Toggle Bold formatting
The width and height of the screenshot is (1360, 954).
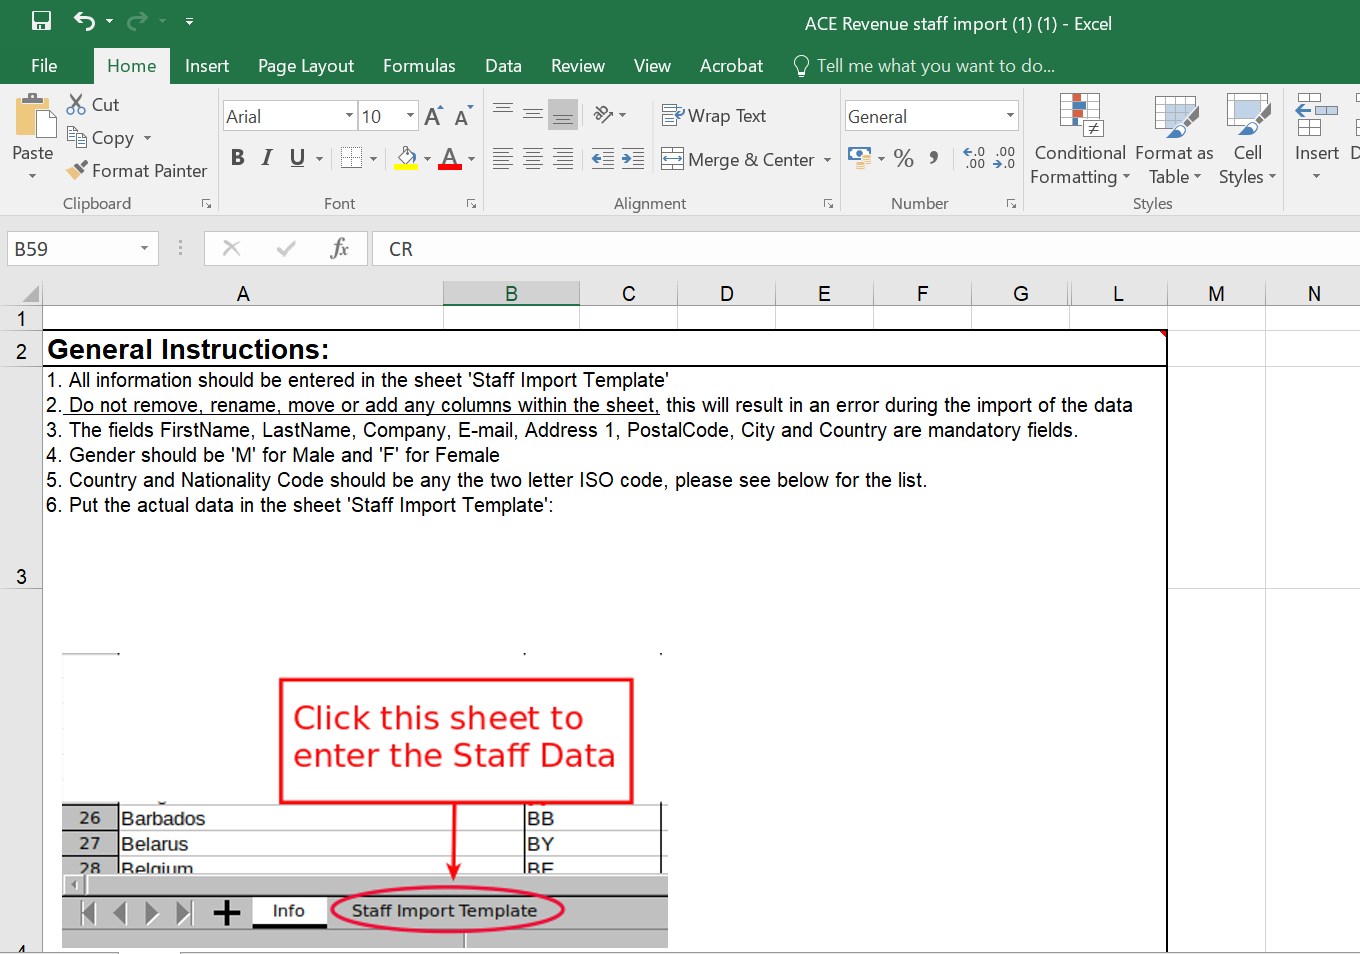pyautogui.click(x=237, y=158)
